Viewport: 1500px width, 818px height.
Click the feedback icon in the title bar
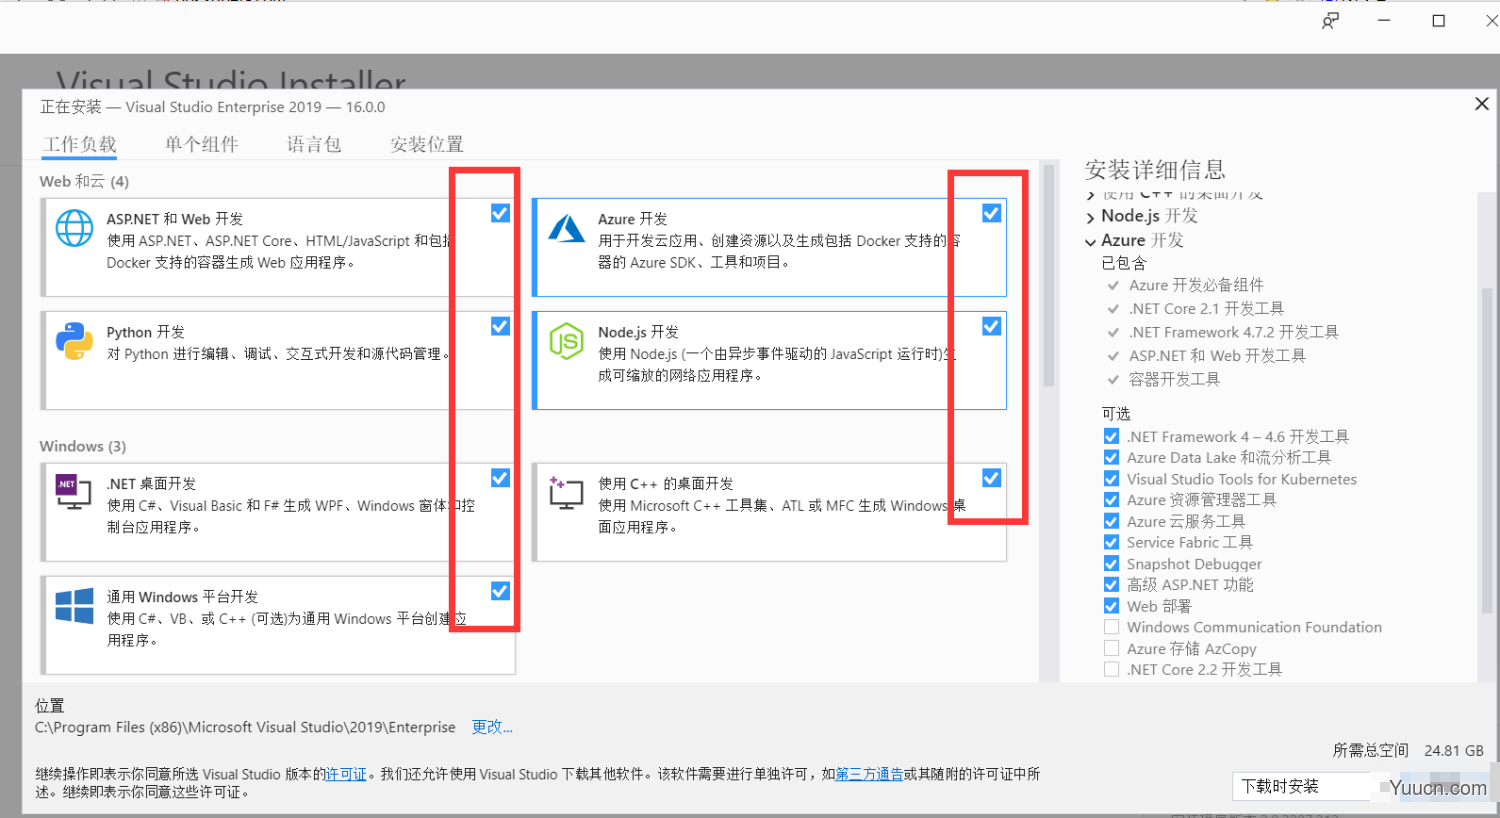[1330, 21]
